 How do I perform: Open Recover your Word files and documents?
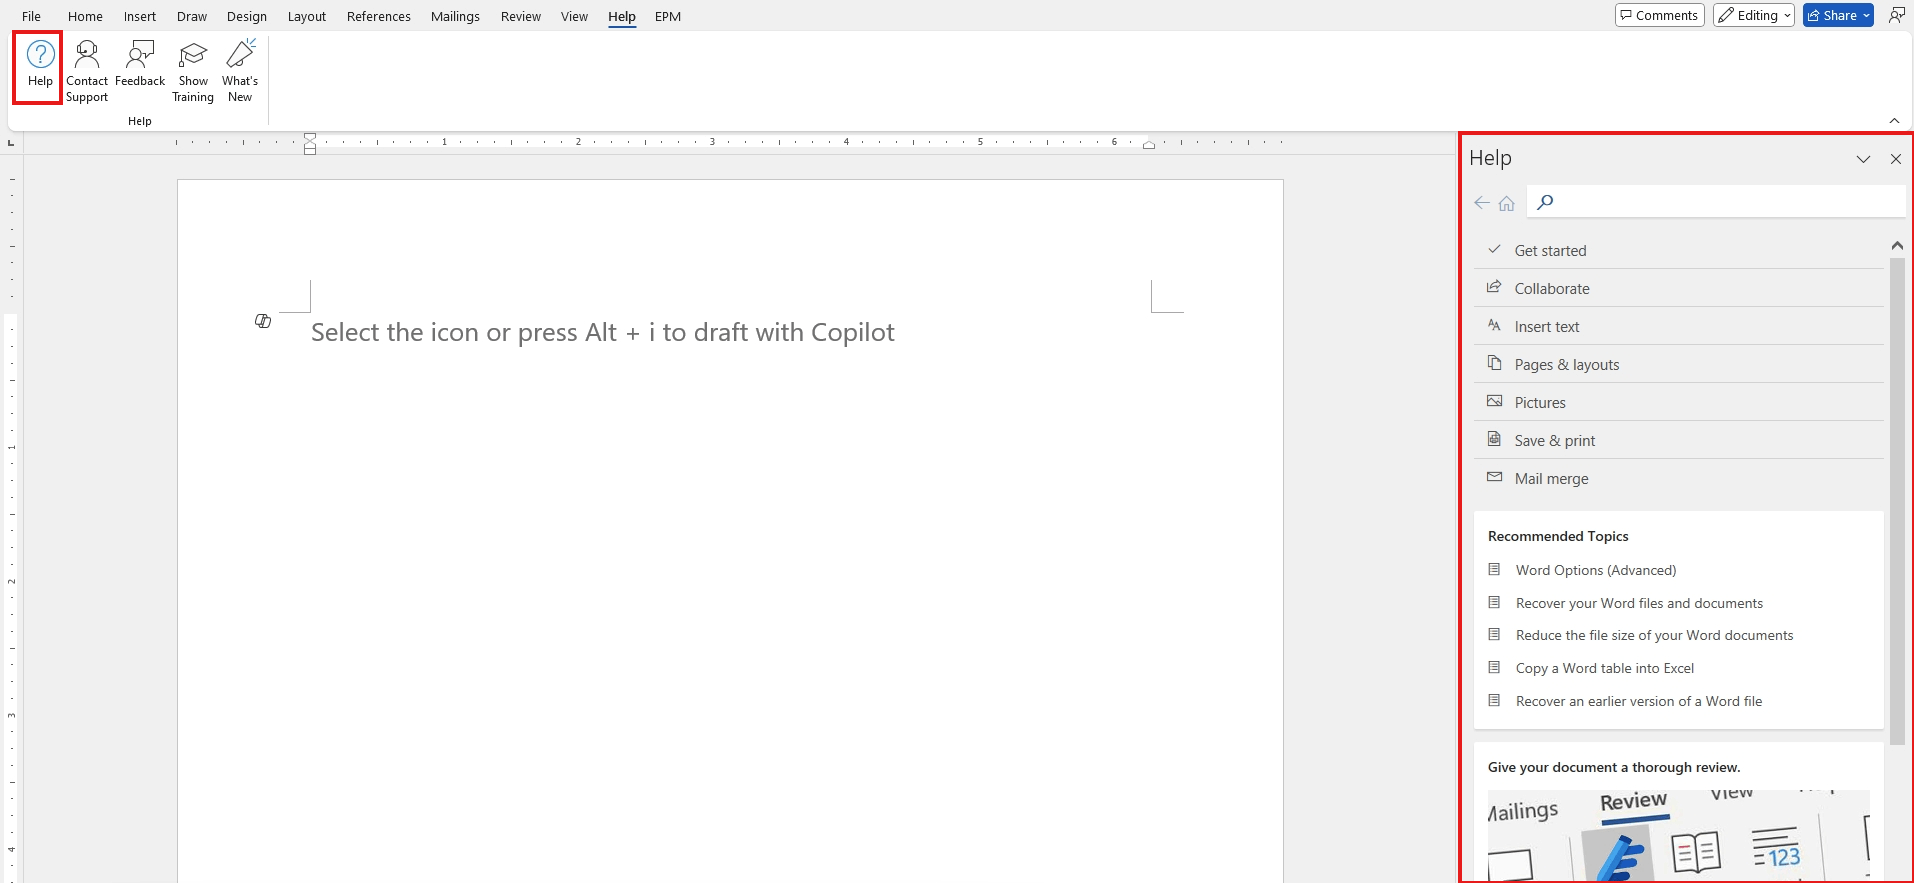(x=1639, y=603)
